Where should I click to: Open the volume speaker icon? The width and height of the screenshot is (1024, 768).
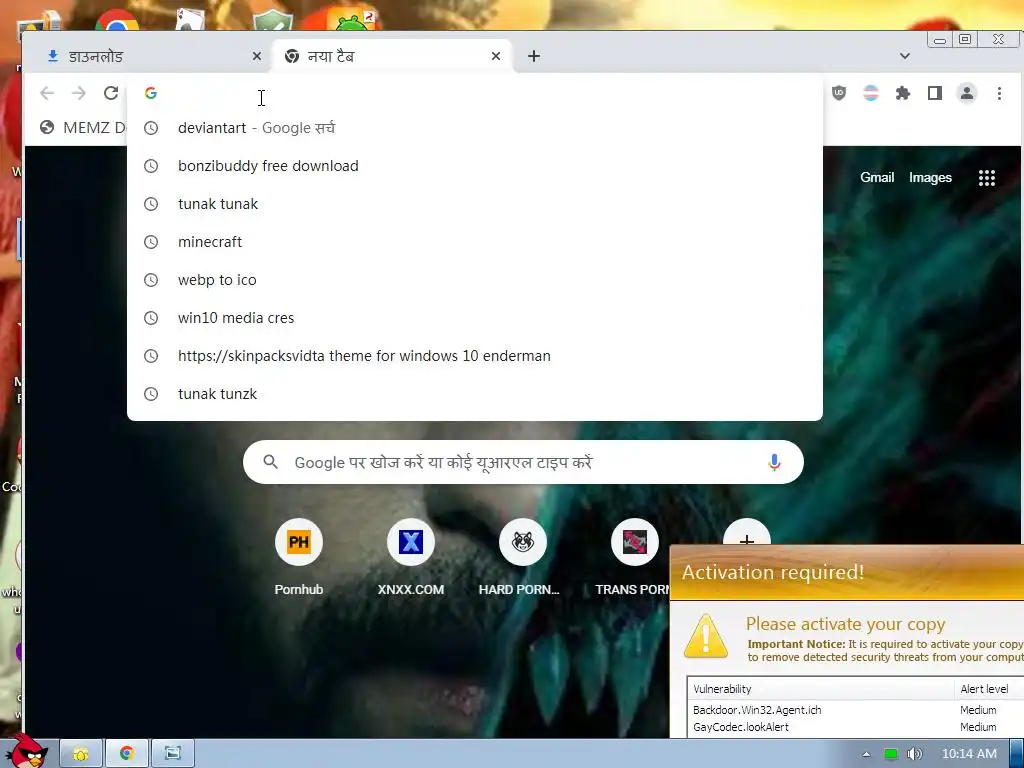click(x=914, y=754)
